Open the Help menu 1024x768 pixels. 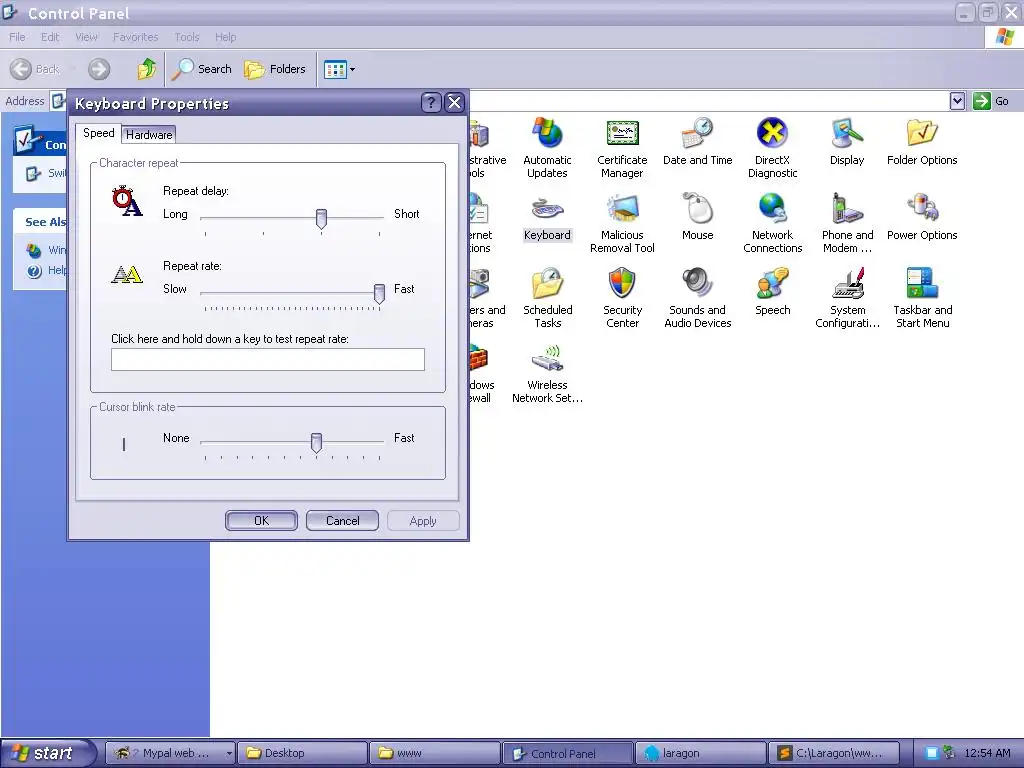tap(225, 37)
